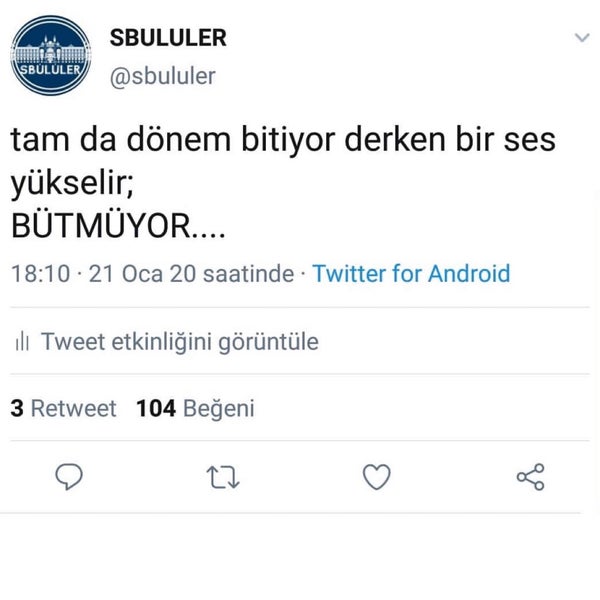Open the SBULULER profile avatar

51,55
